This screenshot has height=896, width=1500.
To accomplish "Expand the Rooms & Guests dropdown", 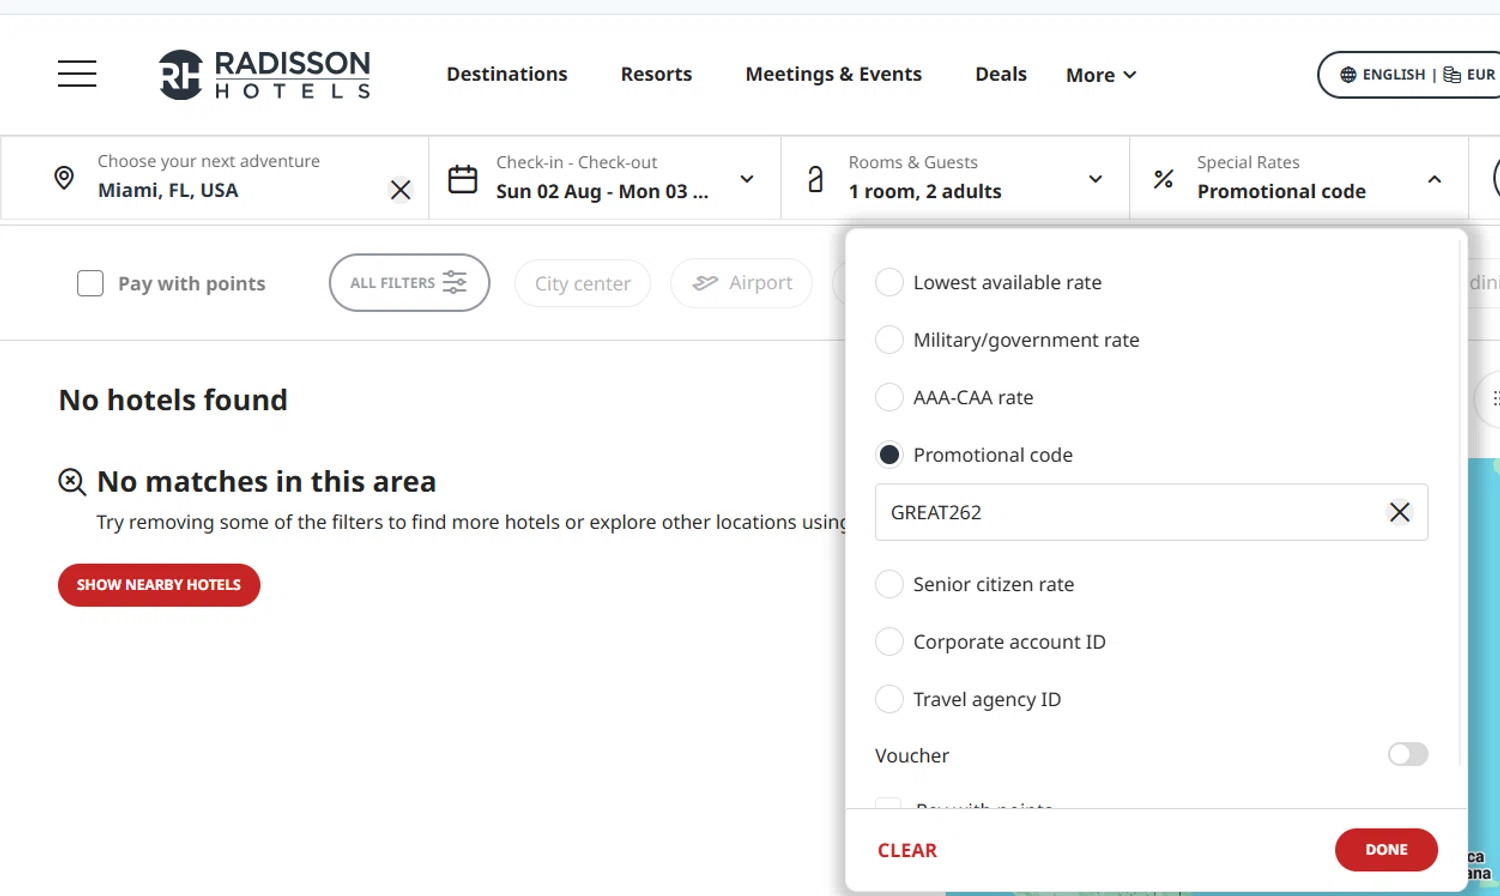I will click(x=1095, y=179).
